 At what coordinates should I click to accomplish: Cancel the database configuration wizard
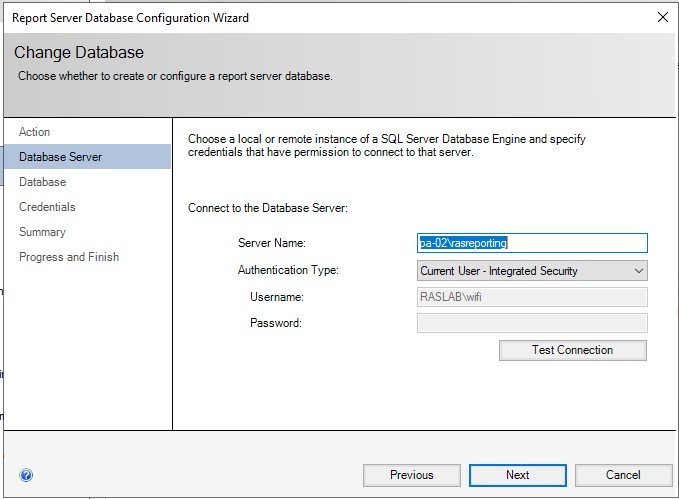622,475
